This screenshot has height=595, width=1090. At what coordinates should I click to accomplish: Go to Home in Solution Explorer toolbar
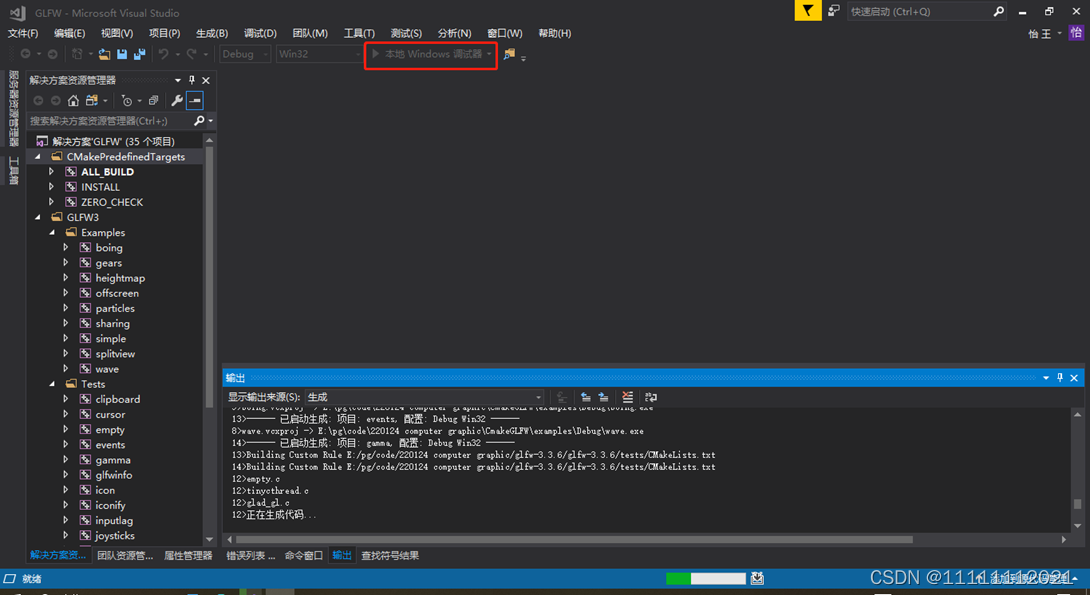(73, 100)
